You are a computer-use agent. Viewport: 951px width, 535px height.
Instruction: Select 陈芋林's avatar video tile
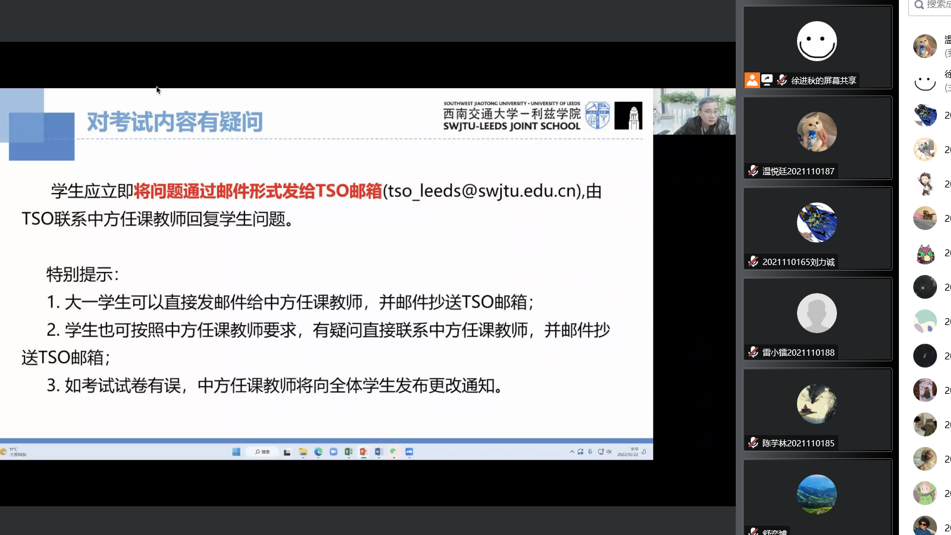pos(817,403)
